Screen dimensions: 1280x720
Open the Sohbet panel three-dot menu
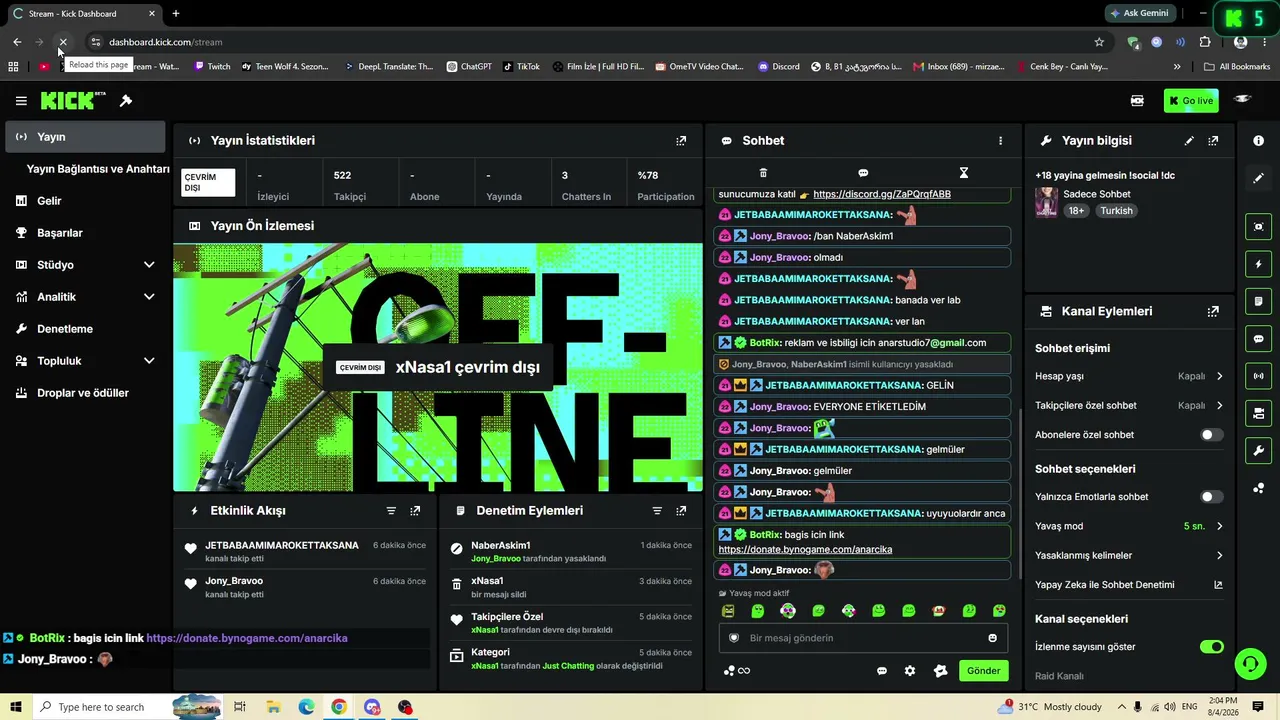[x=1000, y=141]
